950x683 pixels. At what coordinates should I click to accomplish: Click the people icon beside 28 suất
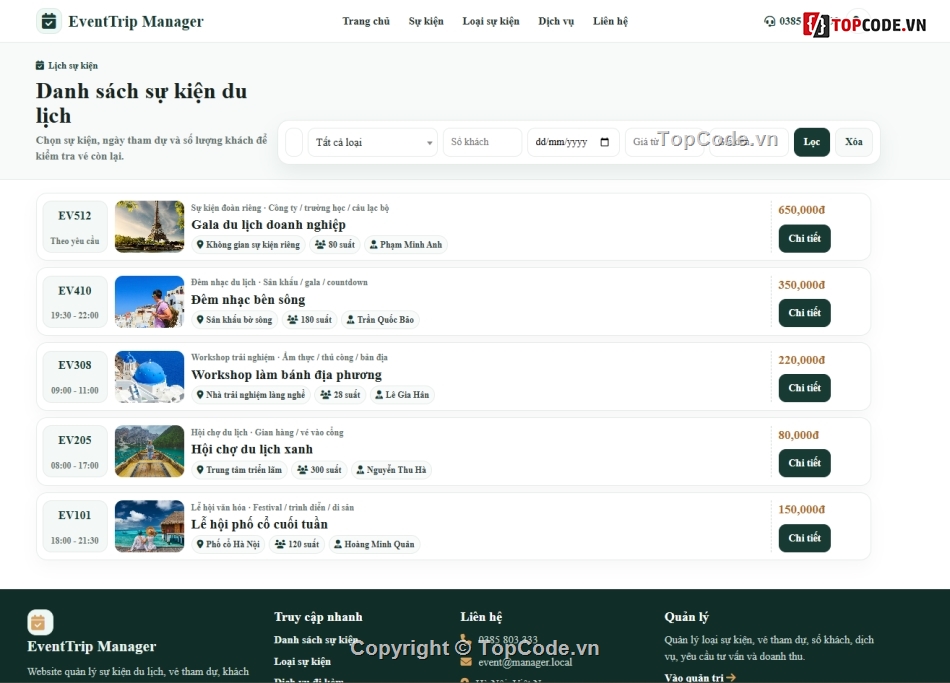pyautogui.click(x=325, y=395)
